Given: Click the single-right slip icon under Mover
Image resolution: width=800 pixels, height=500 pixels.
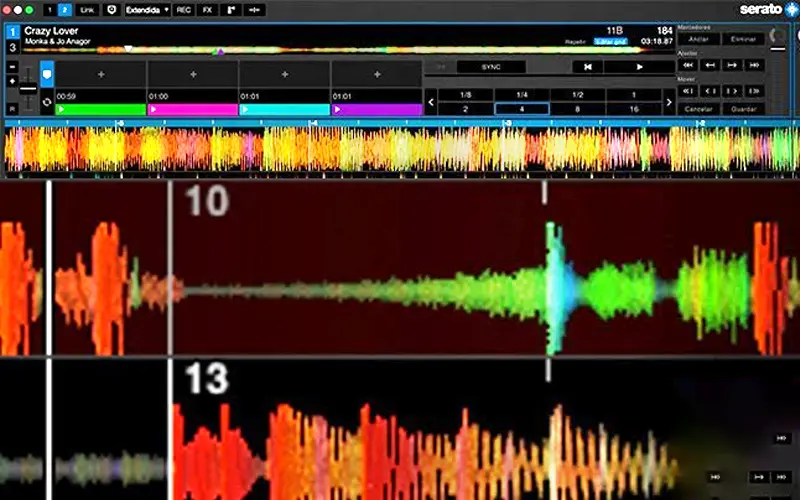Looking at the screenshot, I should pos(732,91).
